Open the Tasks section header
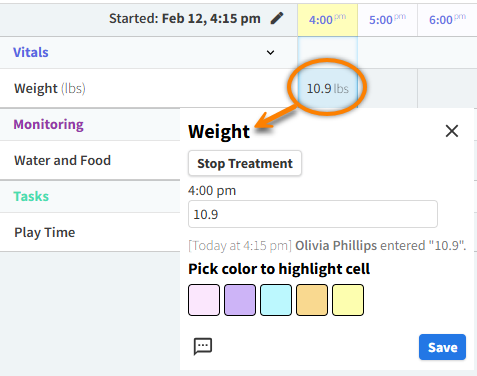The width and height of the screenshot is (477, 376). pos(31,196)
